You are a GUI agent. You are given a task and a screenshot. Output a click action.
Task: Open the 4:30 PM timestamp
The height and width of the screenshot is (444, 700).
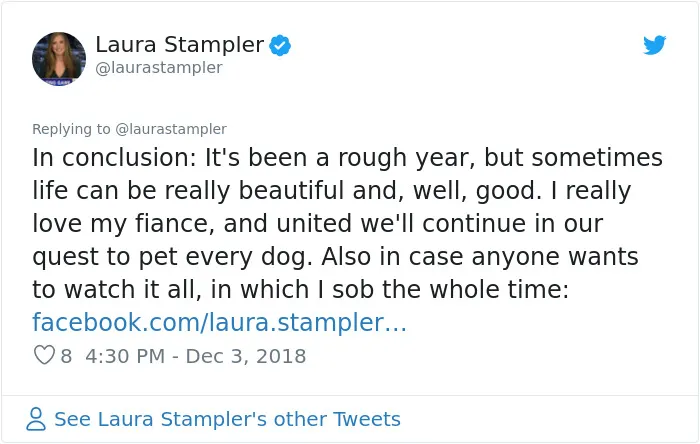coord(125,356)
